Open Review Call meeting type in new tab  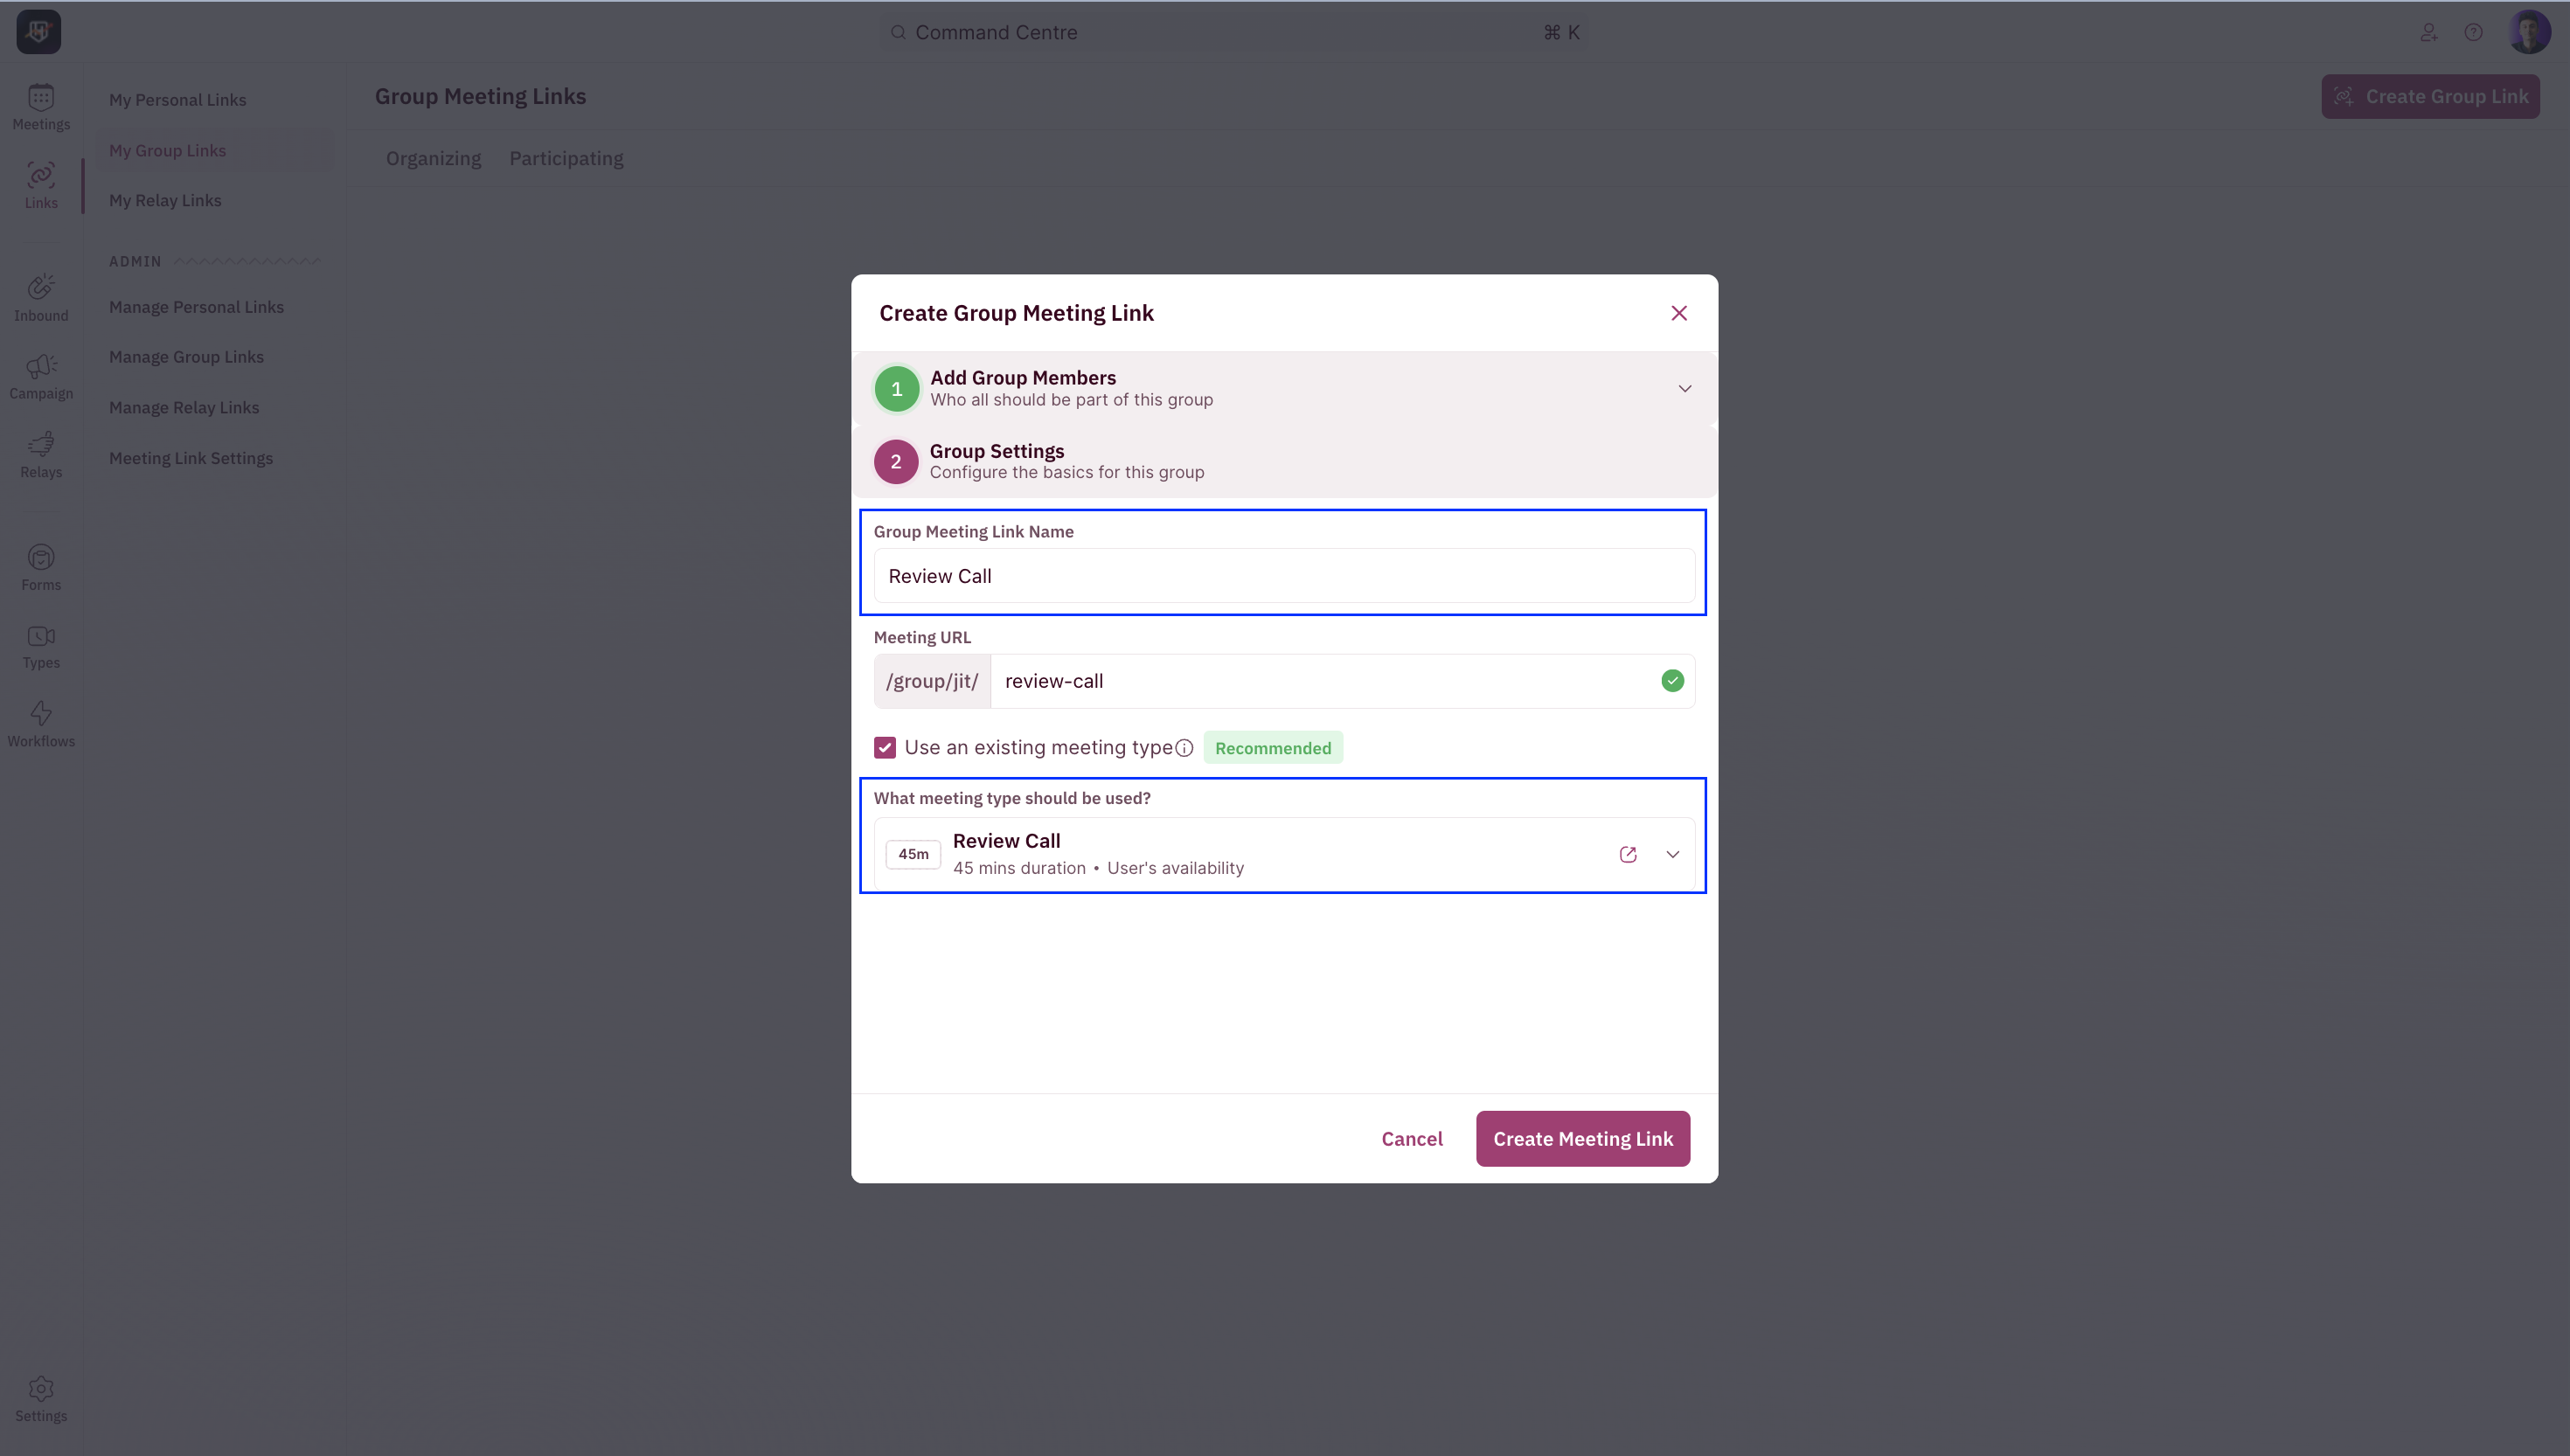point(1627,854)
